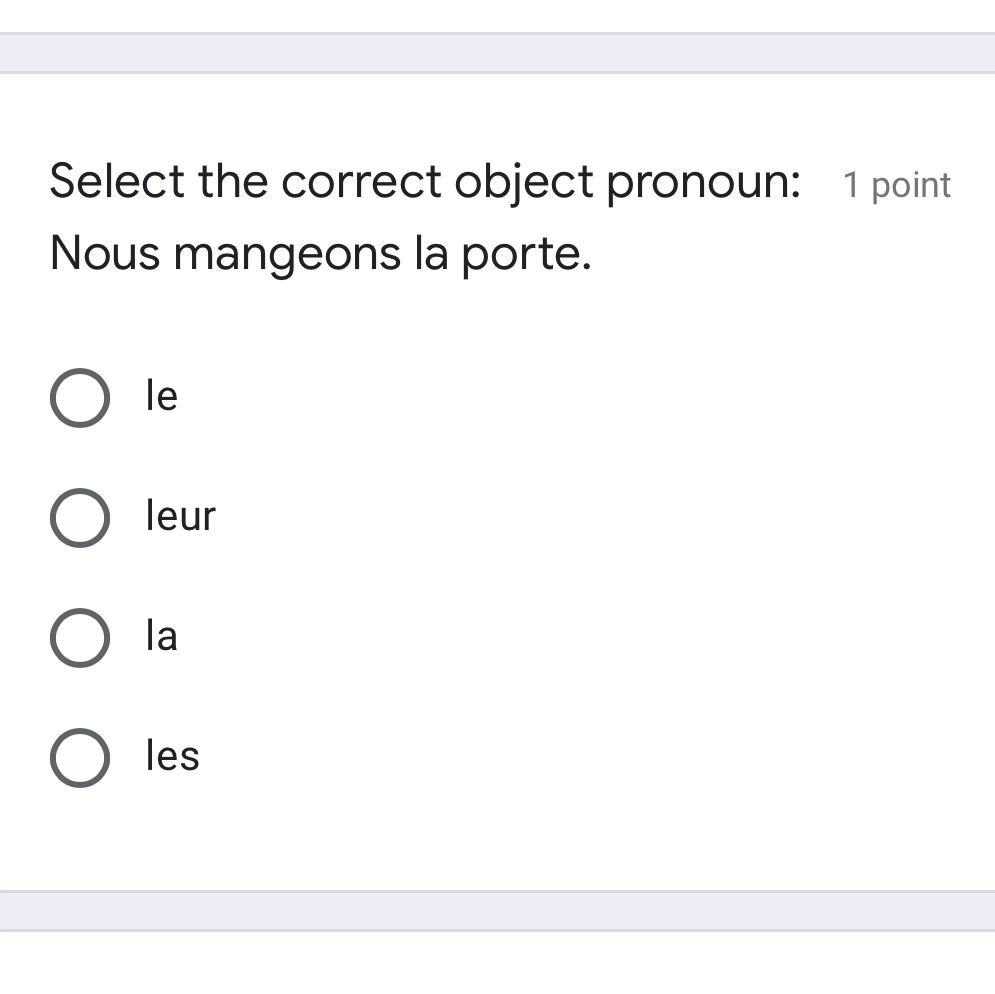This screenshot has width=995, height=994.
Task: Pick the "les" radio button
Action: click(x=80, y=758)
